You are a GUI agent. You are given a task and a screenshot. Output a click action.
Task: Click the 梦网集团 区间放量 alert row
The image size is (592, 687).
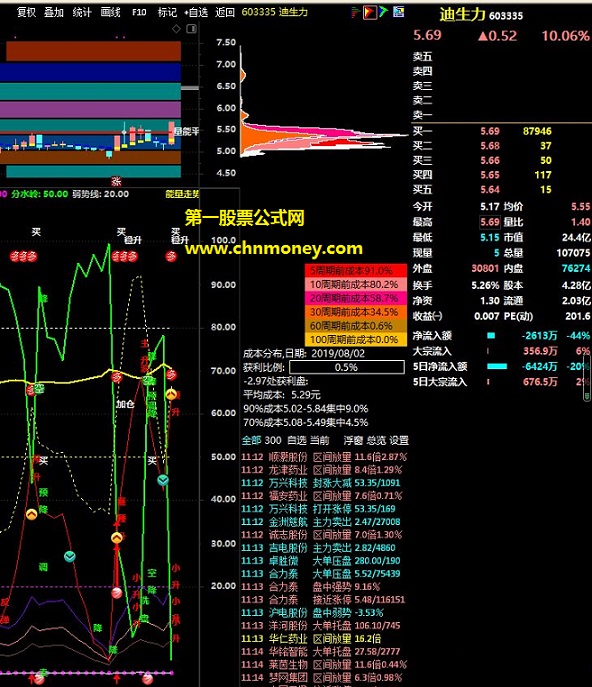tap(324, 677)
